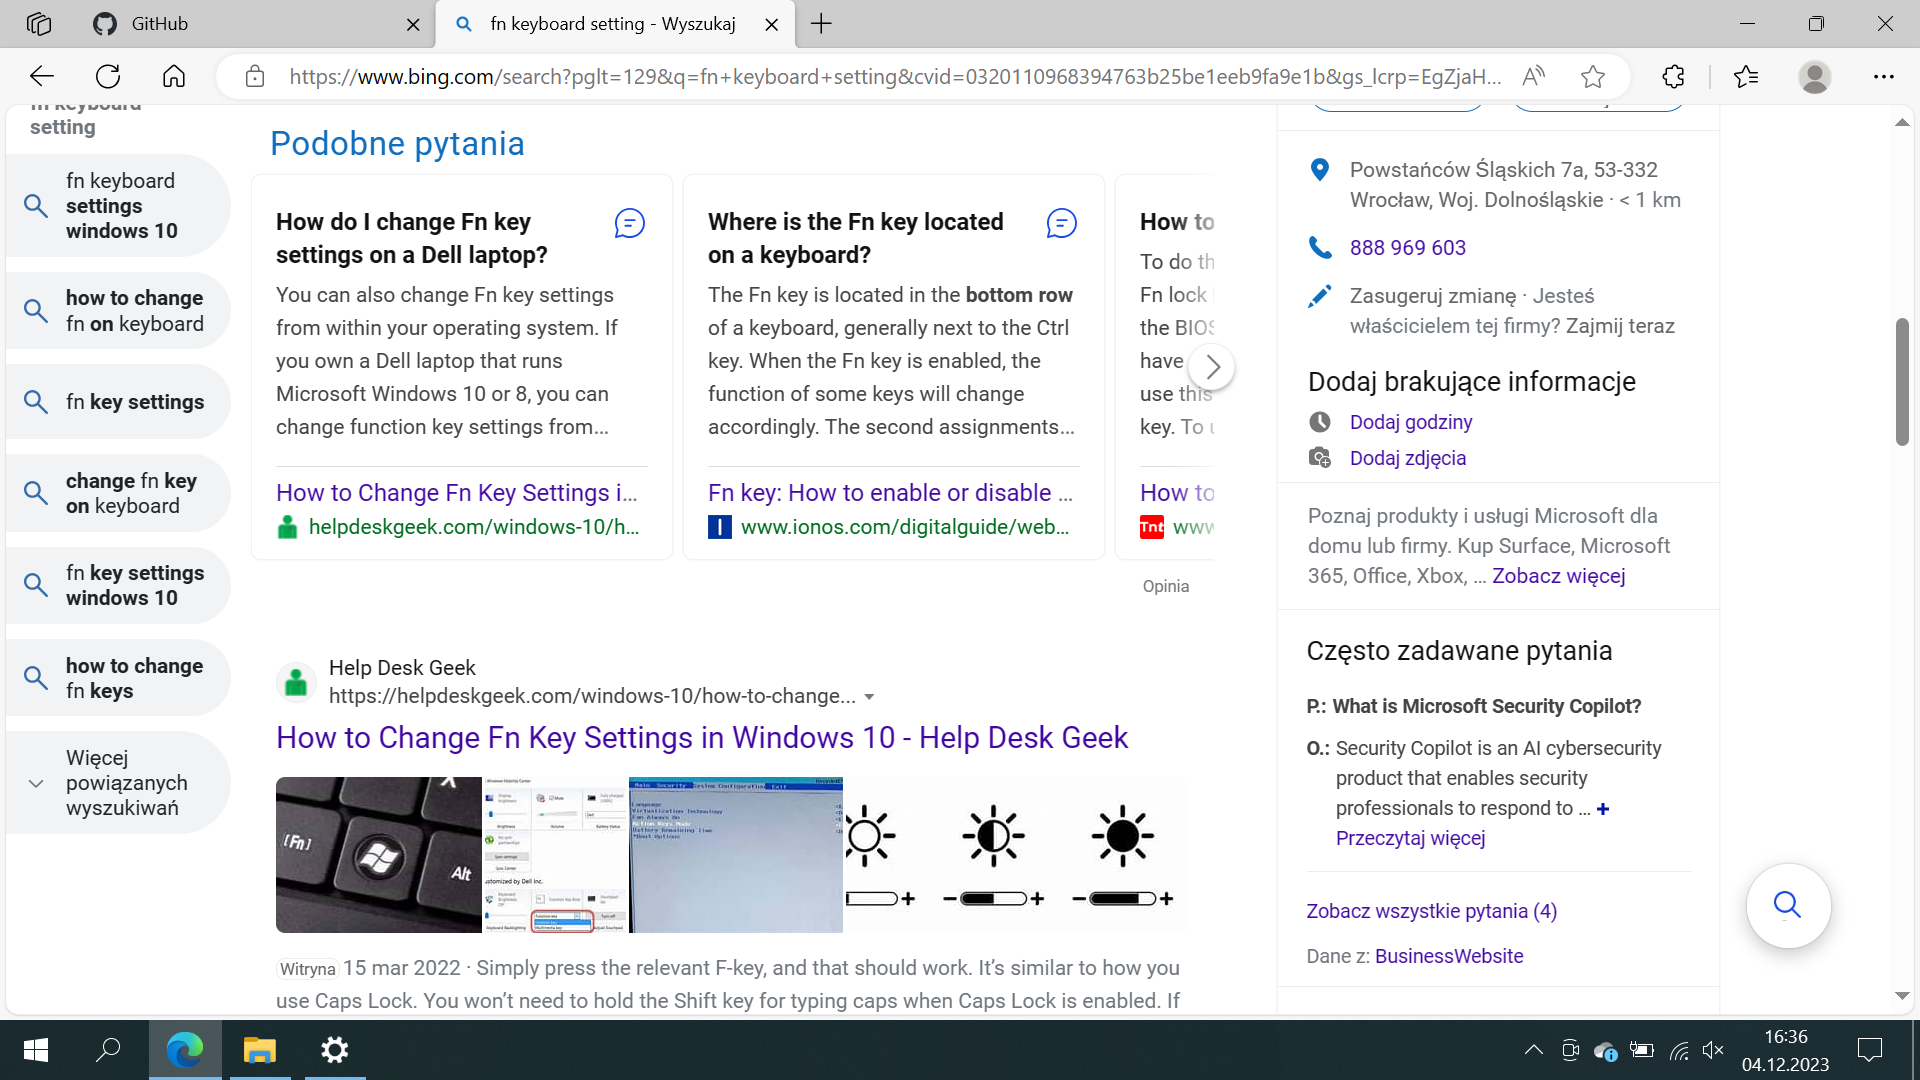
Task: Click the floating search magnifier button
Action: click(1788, 906)
